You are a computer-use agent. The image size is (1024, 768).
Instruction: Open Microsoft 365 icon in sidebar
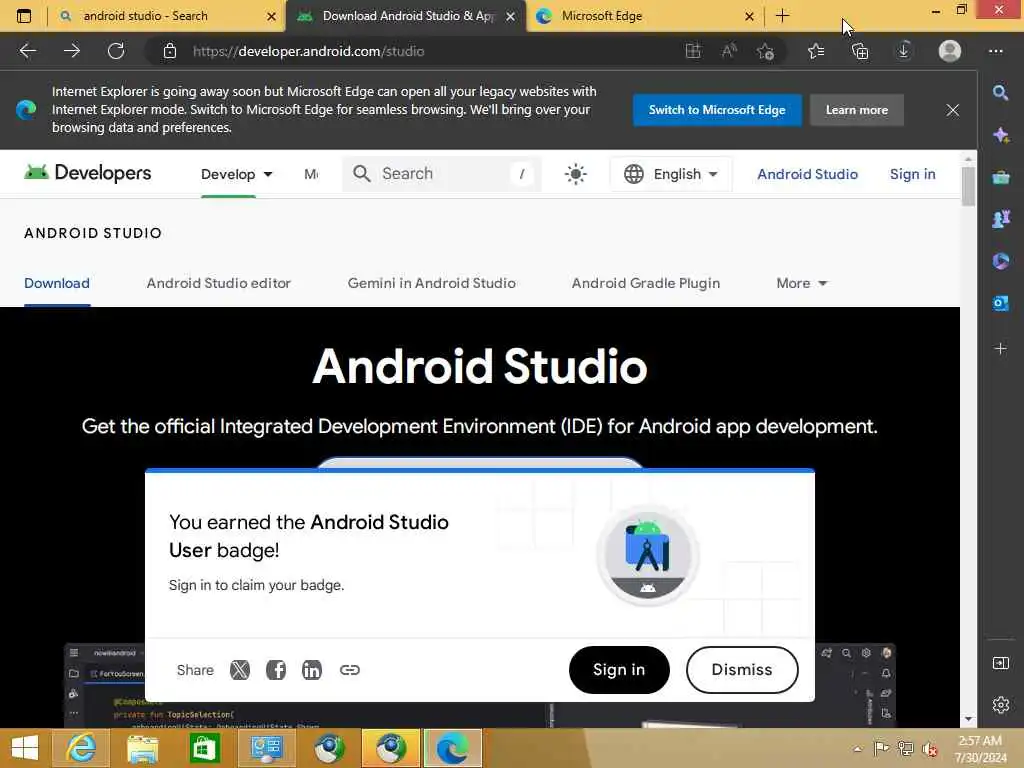pyautogui.click(x=1000, y=261)
